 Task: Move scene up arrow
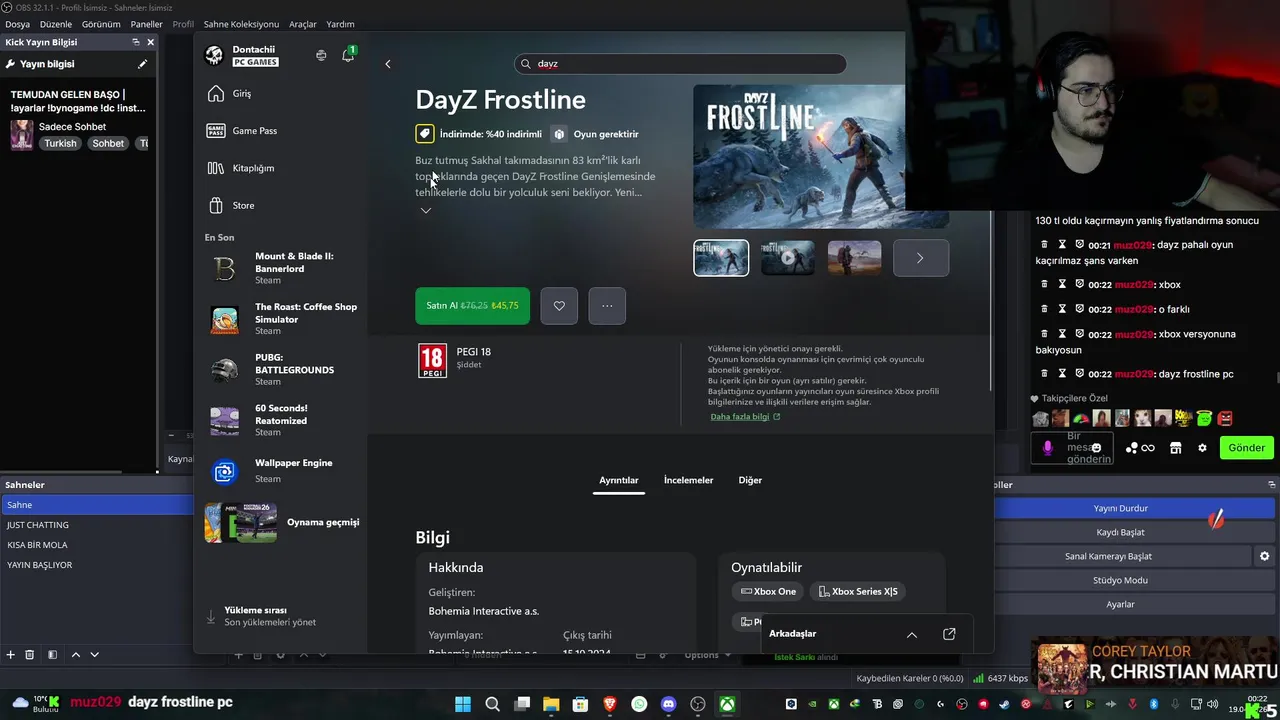[x=75, y=655]
